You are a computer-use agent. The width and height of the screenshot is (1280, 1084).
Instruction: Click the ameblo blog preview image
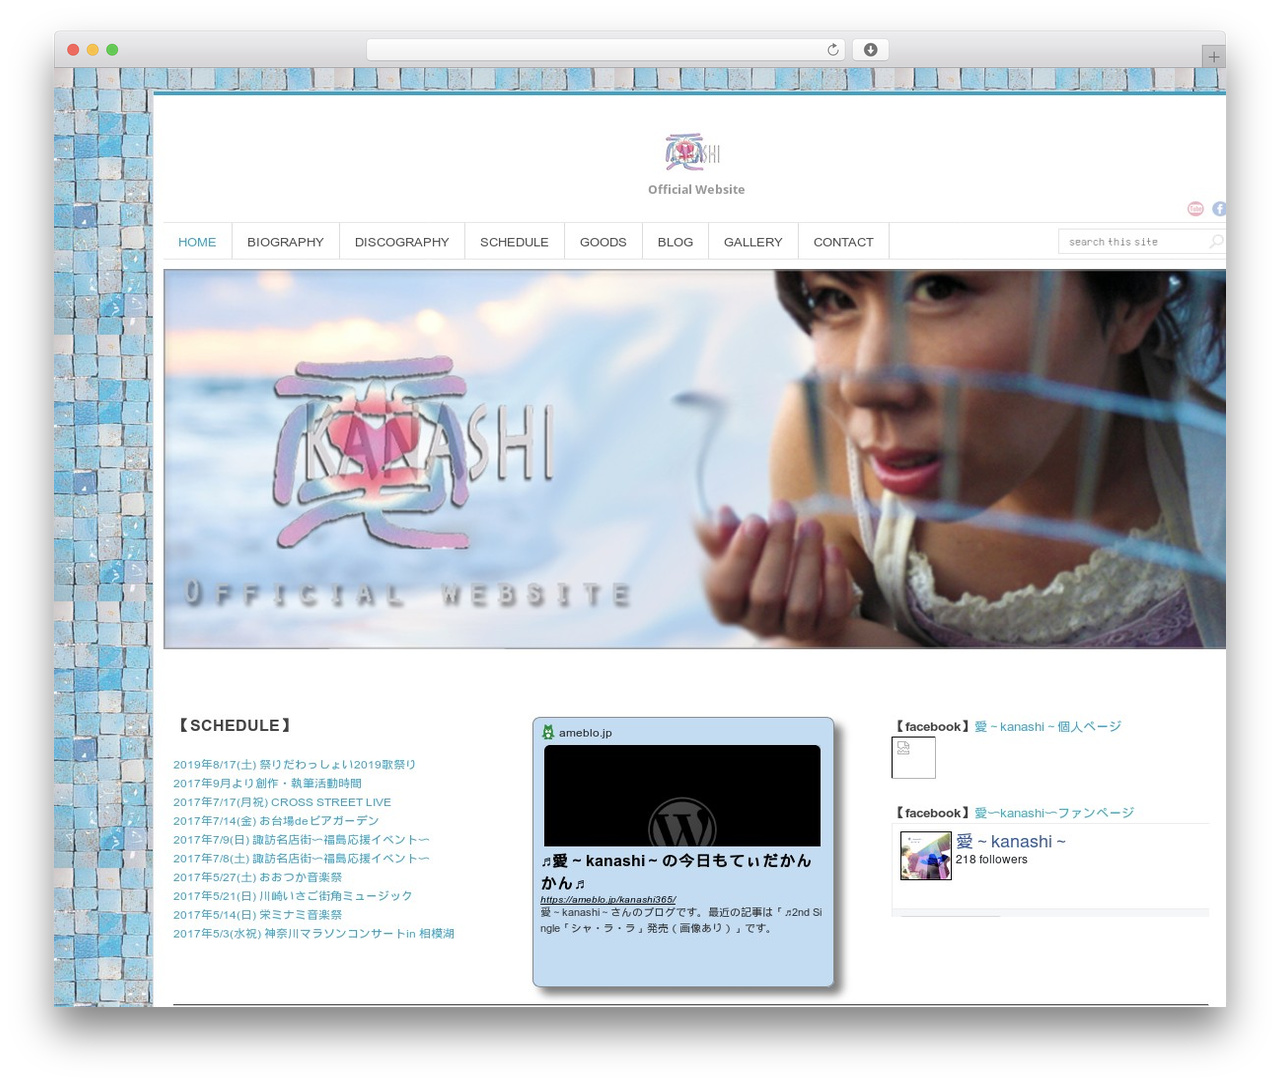coord(682,795)
